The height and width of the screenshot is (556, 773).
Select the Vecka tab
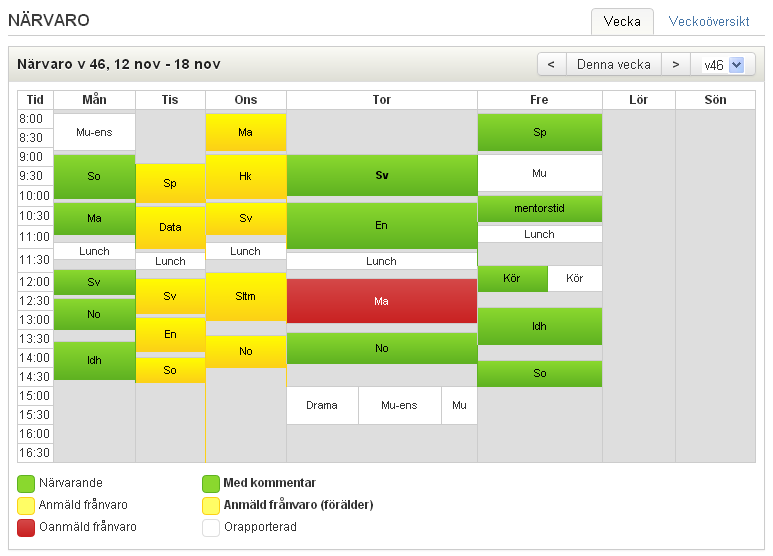pos(622,22)
